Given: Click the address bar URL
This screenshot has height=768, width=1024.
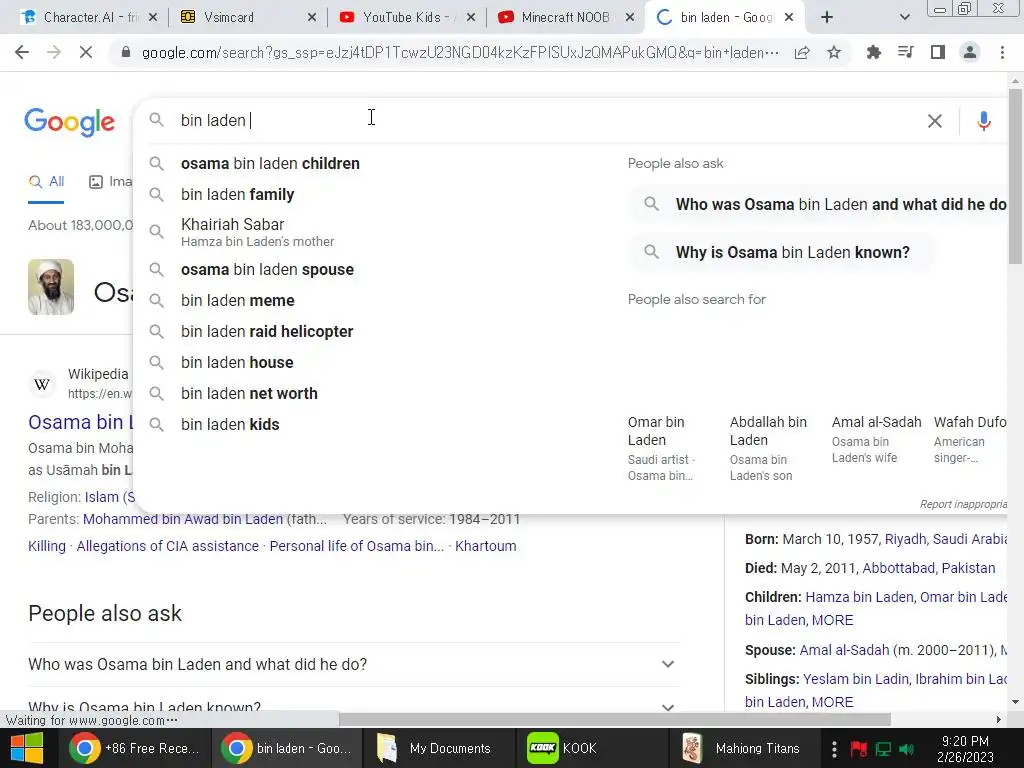Looking at the screenshot, I should (460, 53).
